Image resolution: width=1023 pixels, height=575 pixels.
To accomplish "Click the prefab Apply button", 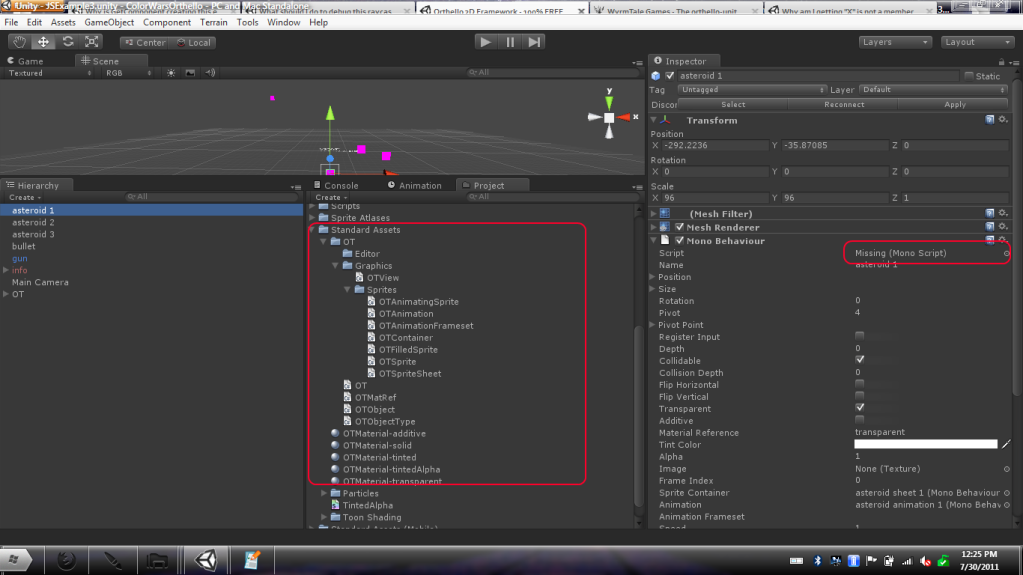I will [954, 104].
